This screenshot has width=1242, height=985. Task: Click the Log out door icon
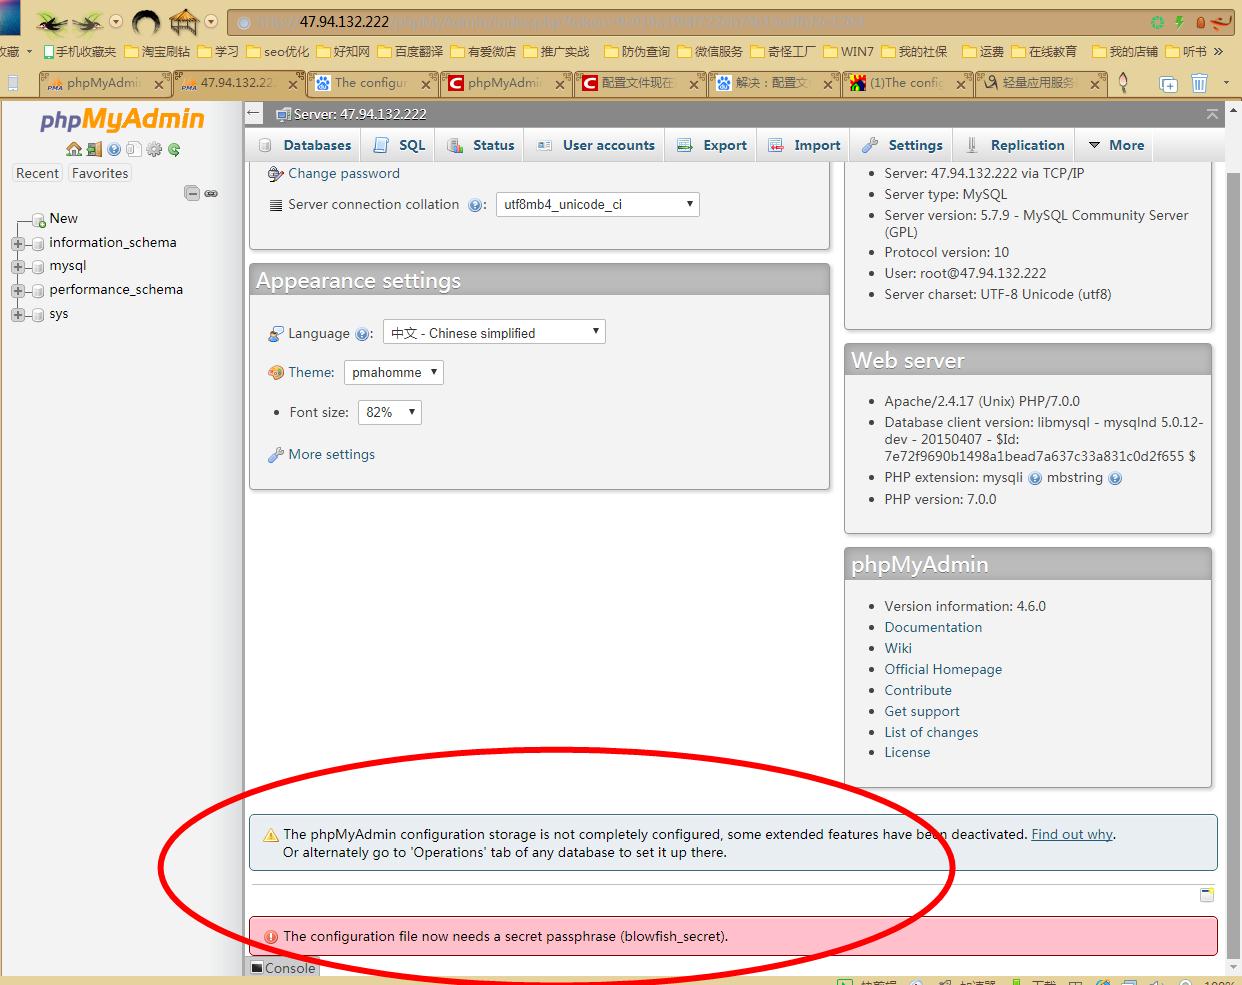click(94, 149)
